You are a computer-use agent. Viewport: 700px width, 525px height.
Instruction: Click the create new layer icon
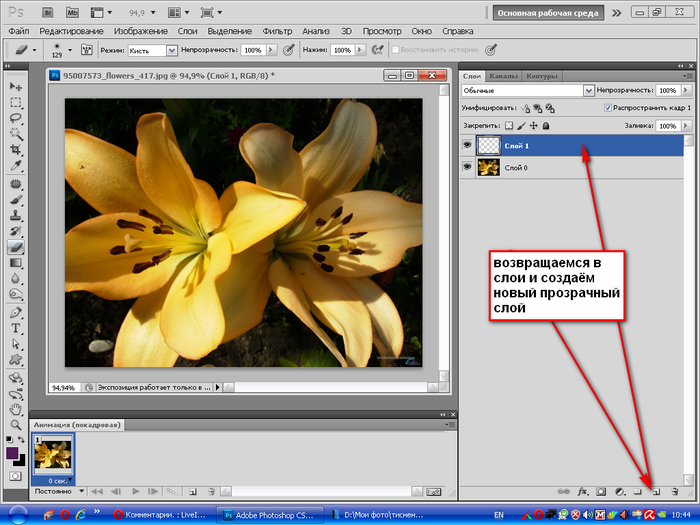(x=656, y=492)
